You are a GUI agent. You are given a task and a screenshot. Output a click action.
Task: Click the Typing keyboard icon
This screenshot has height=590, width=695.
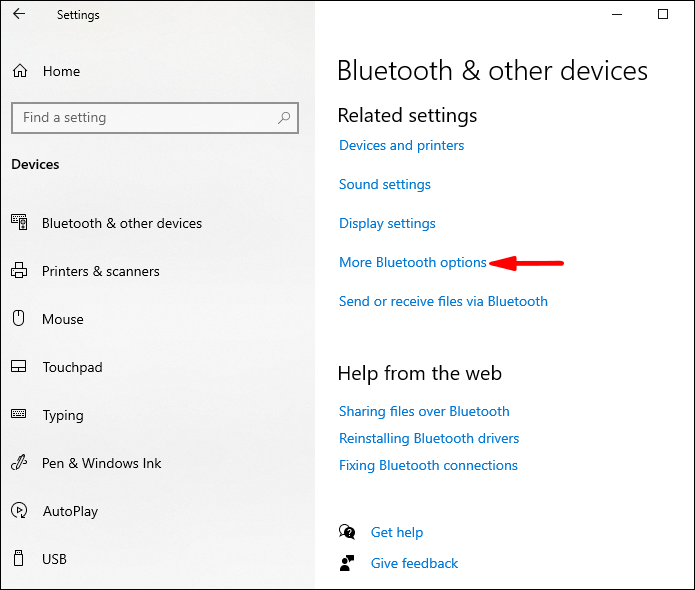(19, 415)
